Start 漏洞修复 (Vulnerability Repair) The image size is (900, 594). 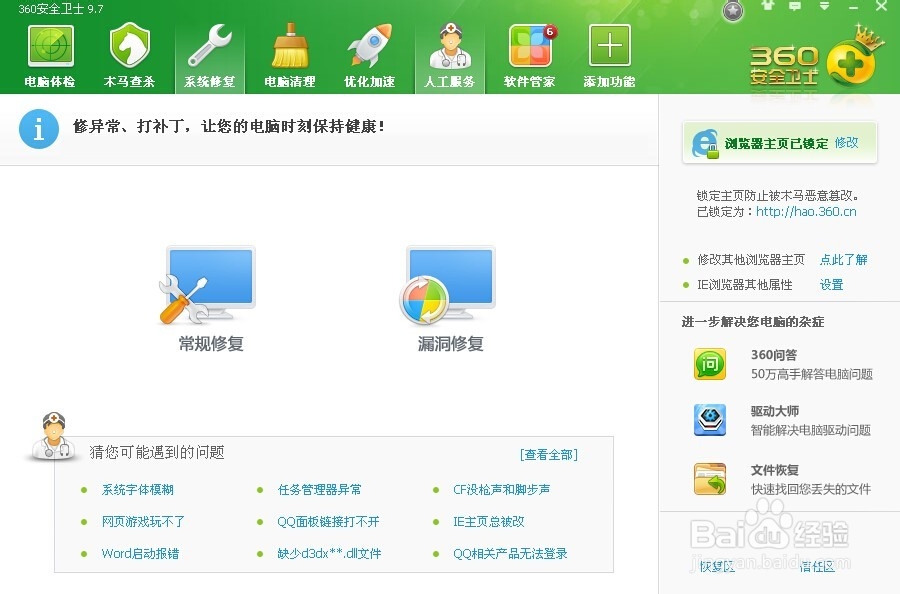tap(448, 290)
